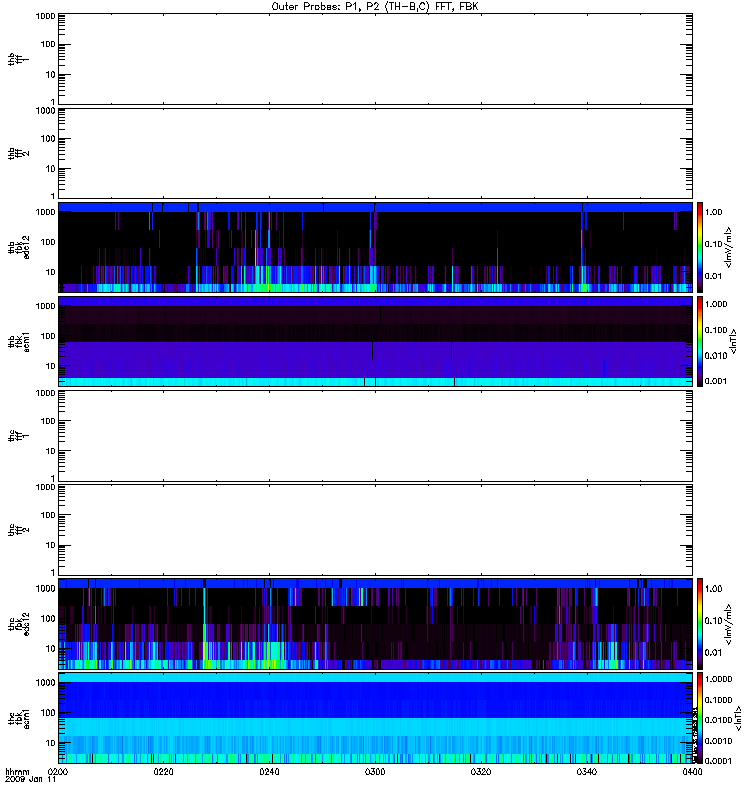The width and height of the screenshot is (750, 800).
Task: Click the 0320 time label on the x-axis
Action: pos(481,771)
